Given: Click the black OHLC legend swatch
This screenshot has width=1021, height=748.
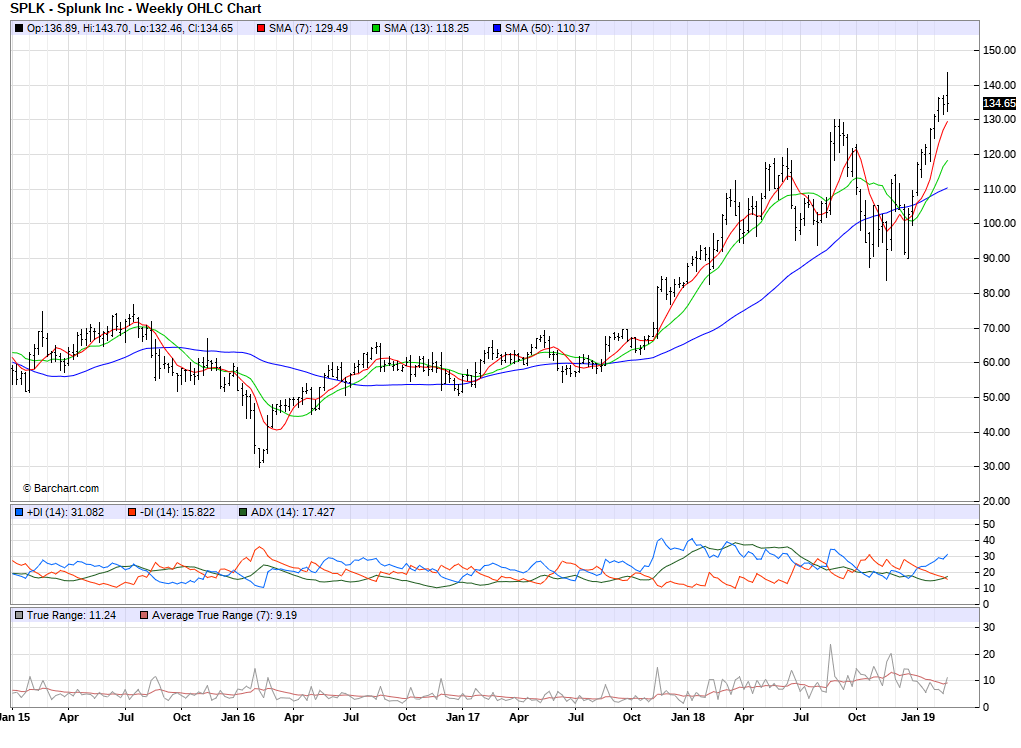Looking at the screenshot, I should click(19, 29).
